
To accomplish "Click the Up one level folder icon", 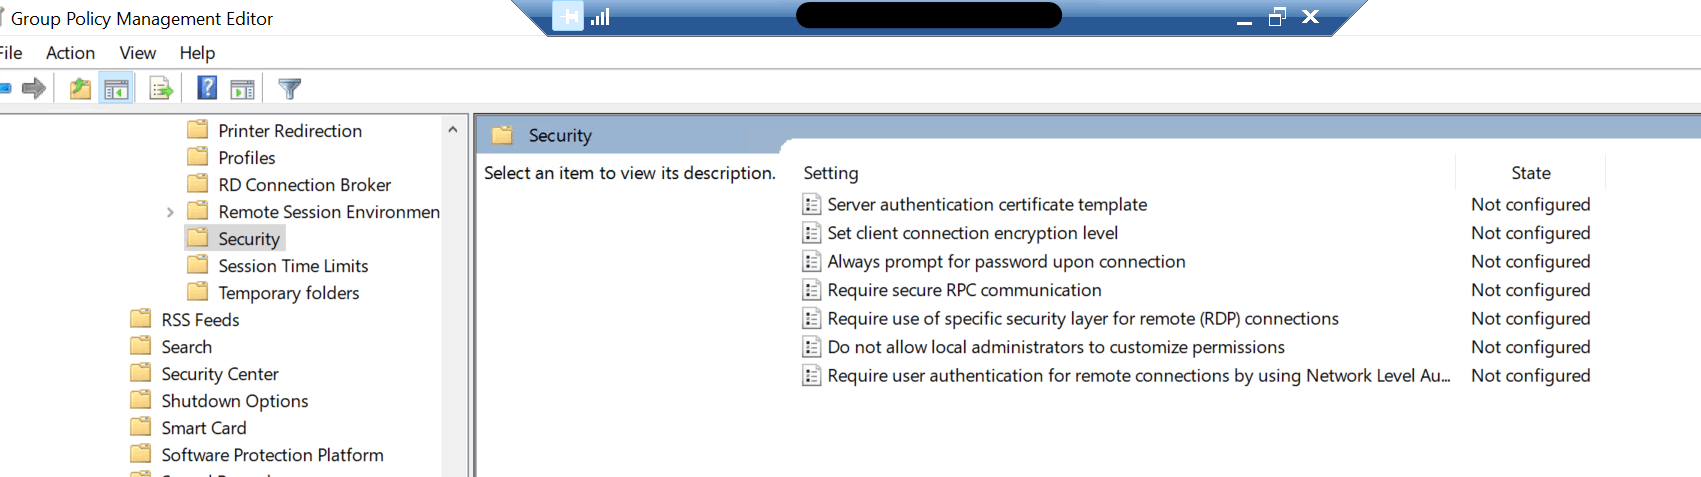I will pos(80,89).
